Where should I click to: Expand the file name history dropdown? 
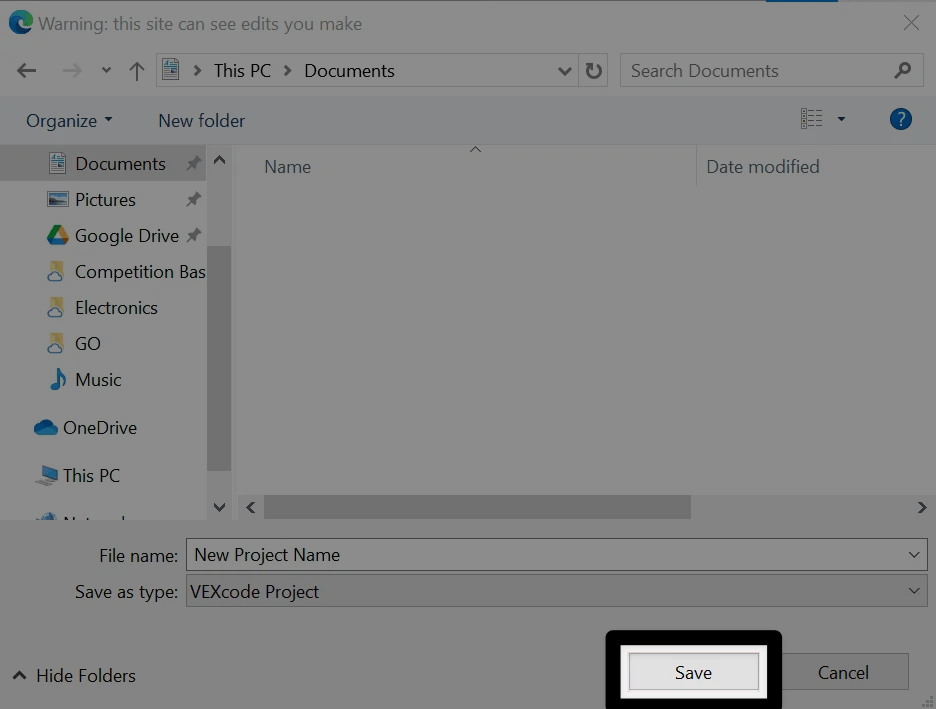pos(913,554)
